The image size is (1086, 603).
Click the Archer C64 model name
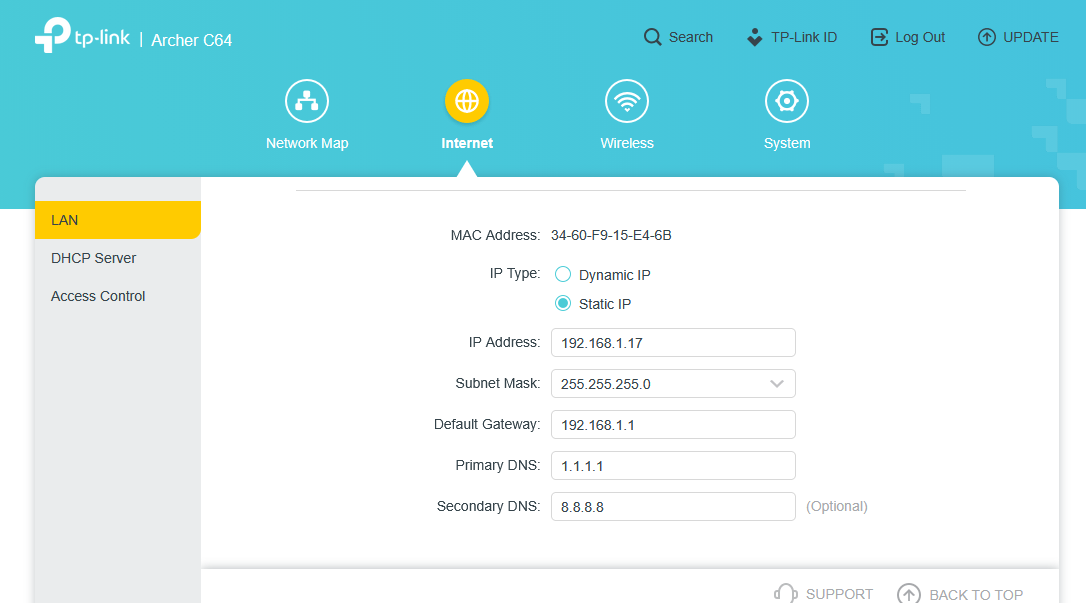point(191,40)
